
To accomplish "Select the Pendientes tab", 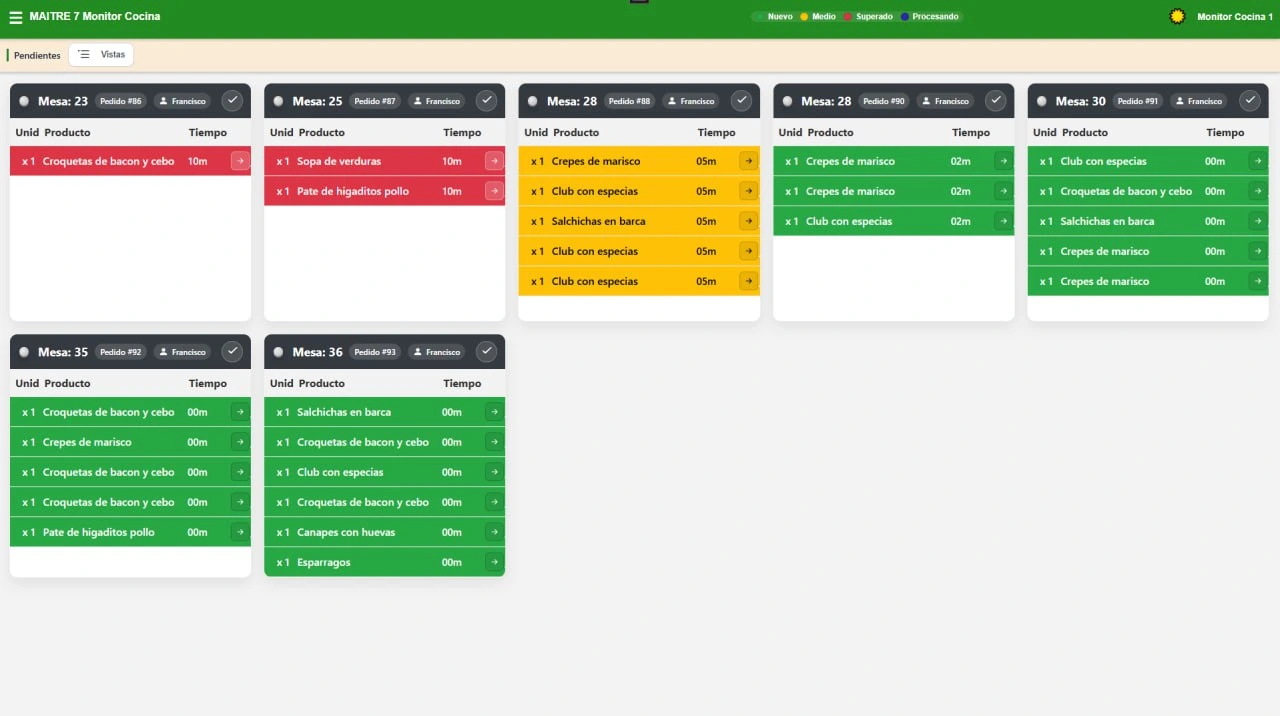I will [37, 55].
